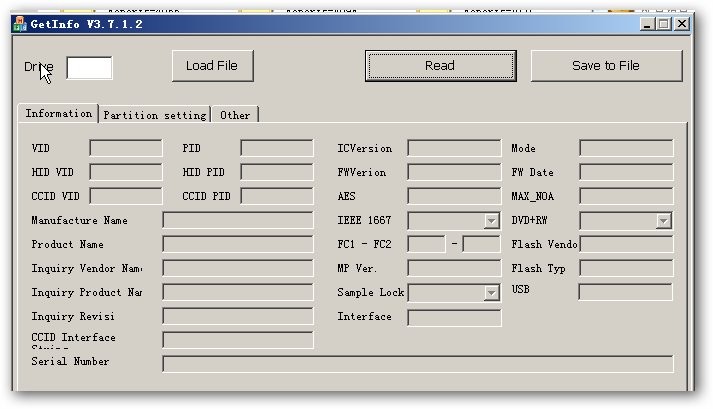Viewport: 713px width, 409px height.
Task: Select the AES field
Action: click(454, 196)
